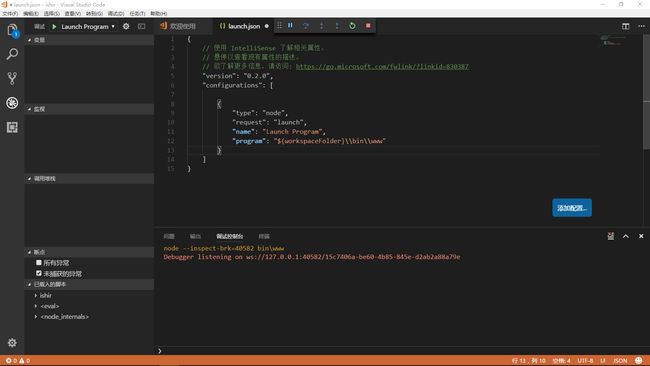Image resolution: width=650 pixels, height=366 pixels.
Task: Select the launch.json editor tab
Action: pyautogui.click(x=244, y=26)
